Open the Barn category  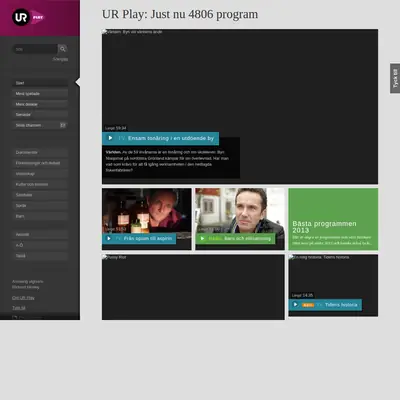coord(40,216)
